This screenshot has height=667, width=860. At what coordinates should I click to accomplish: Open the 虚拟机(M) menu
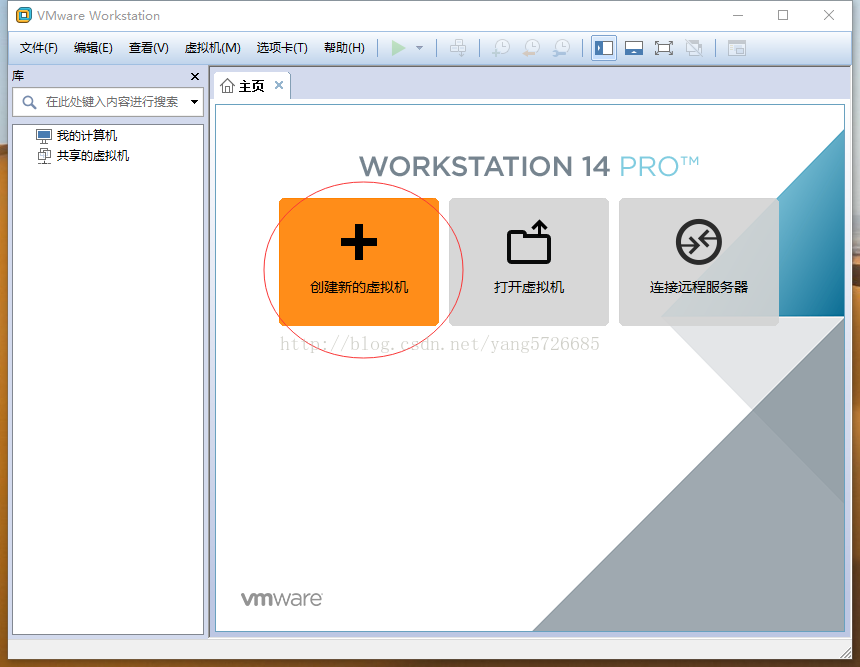pyautogui.click(x=212, y=48)
